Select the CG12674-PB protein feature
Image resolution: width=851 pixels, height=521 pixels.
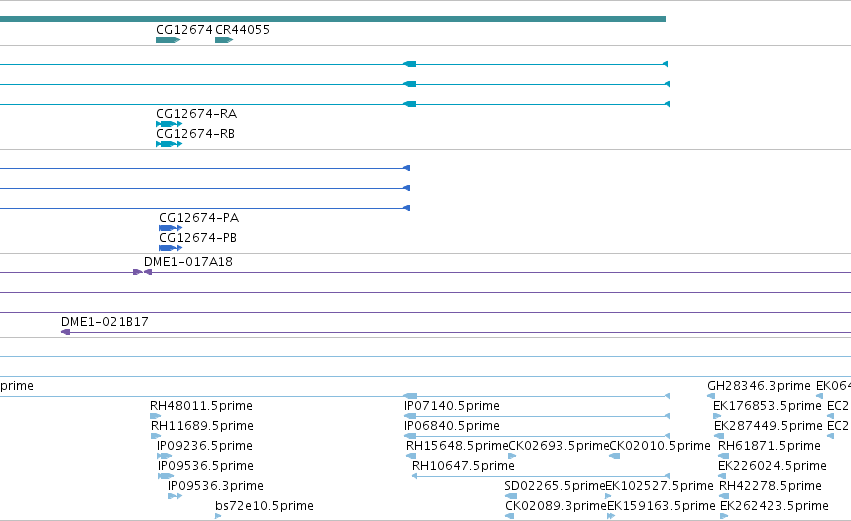coord(170,248)
